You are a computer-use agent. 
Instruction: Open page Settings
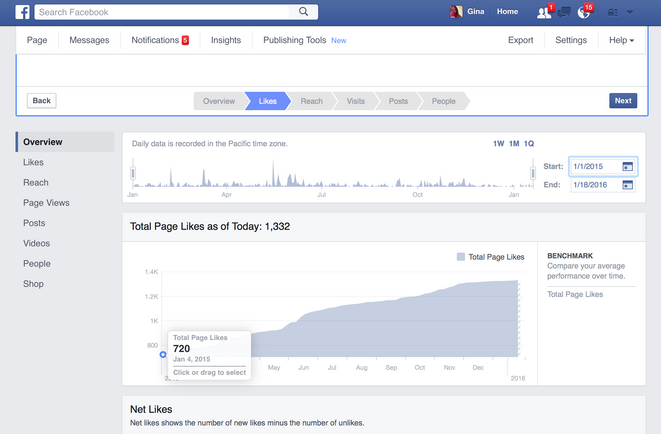571,40
